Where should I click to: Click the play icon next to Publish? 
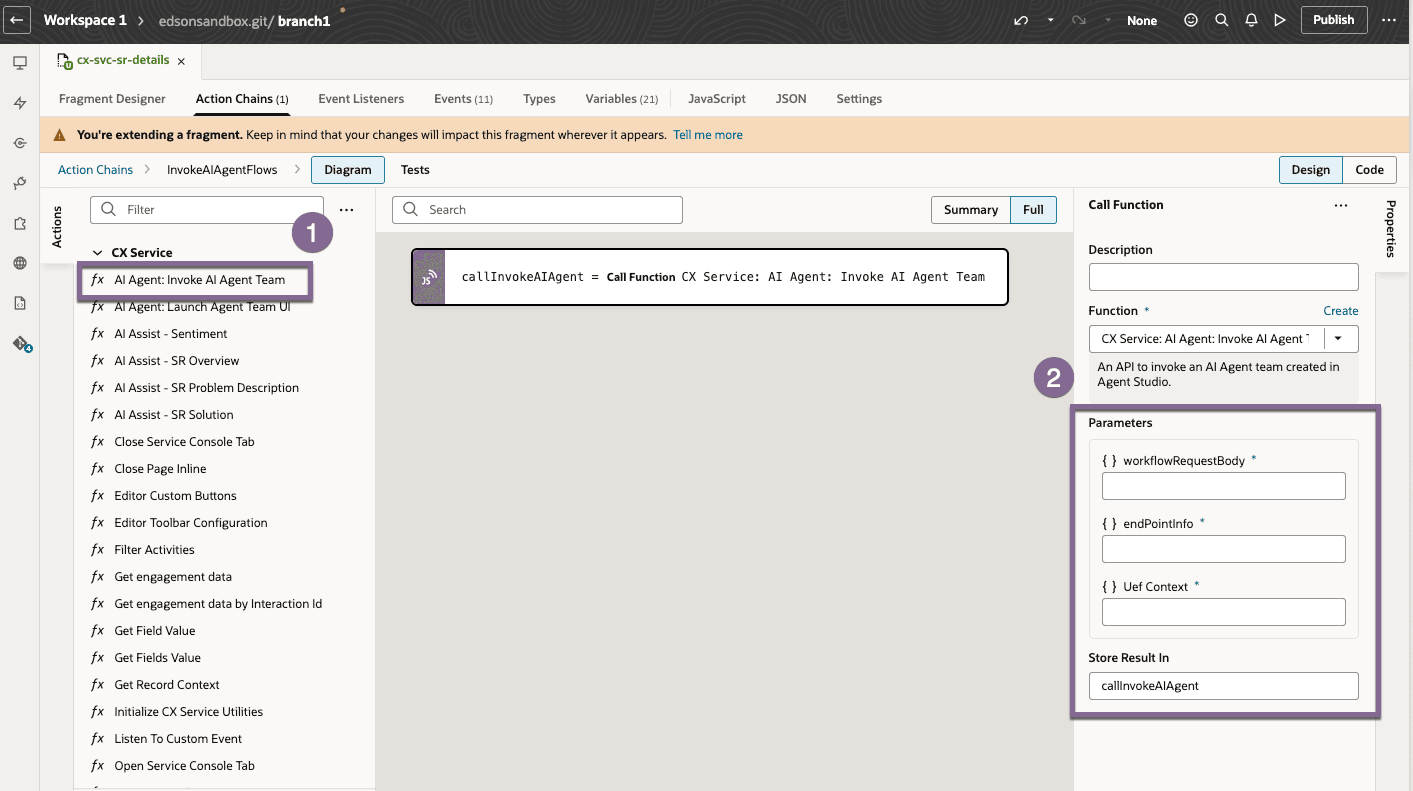(1281, 19)
